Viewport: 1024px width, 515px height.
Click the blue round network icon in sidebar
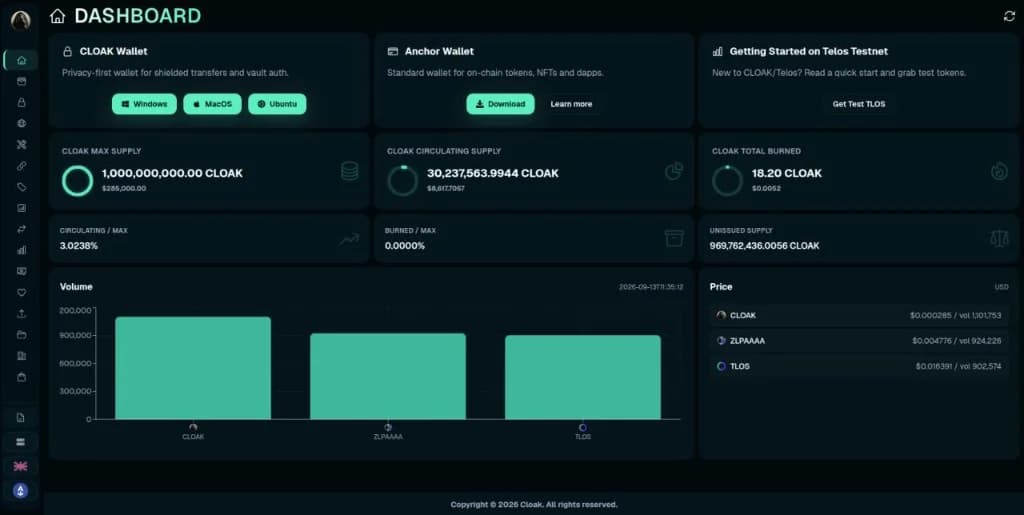tap(21, 491)
